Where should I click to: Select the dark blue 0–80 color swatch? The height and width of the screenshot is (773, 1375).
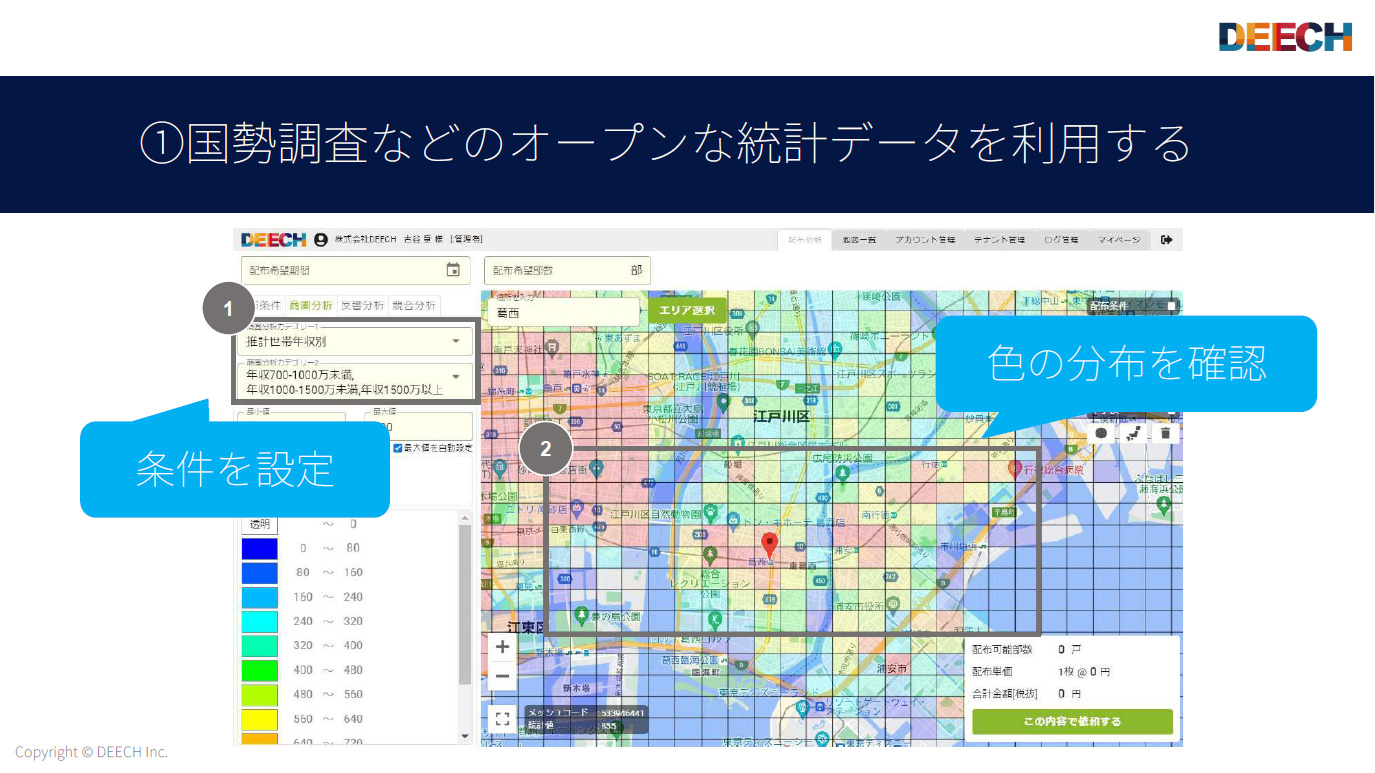pyautogui.click(x=259, y=548)
